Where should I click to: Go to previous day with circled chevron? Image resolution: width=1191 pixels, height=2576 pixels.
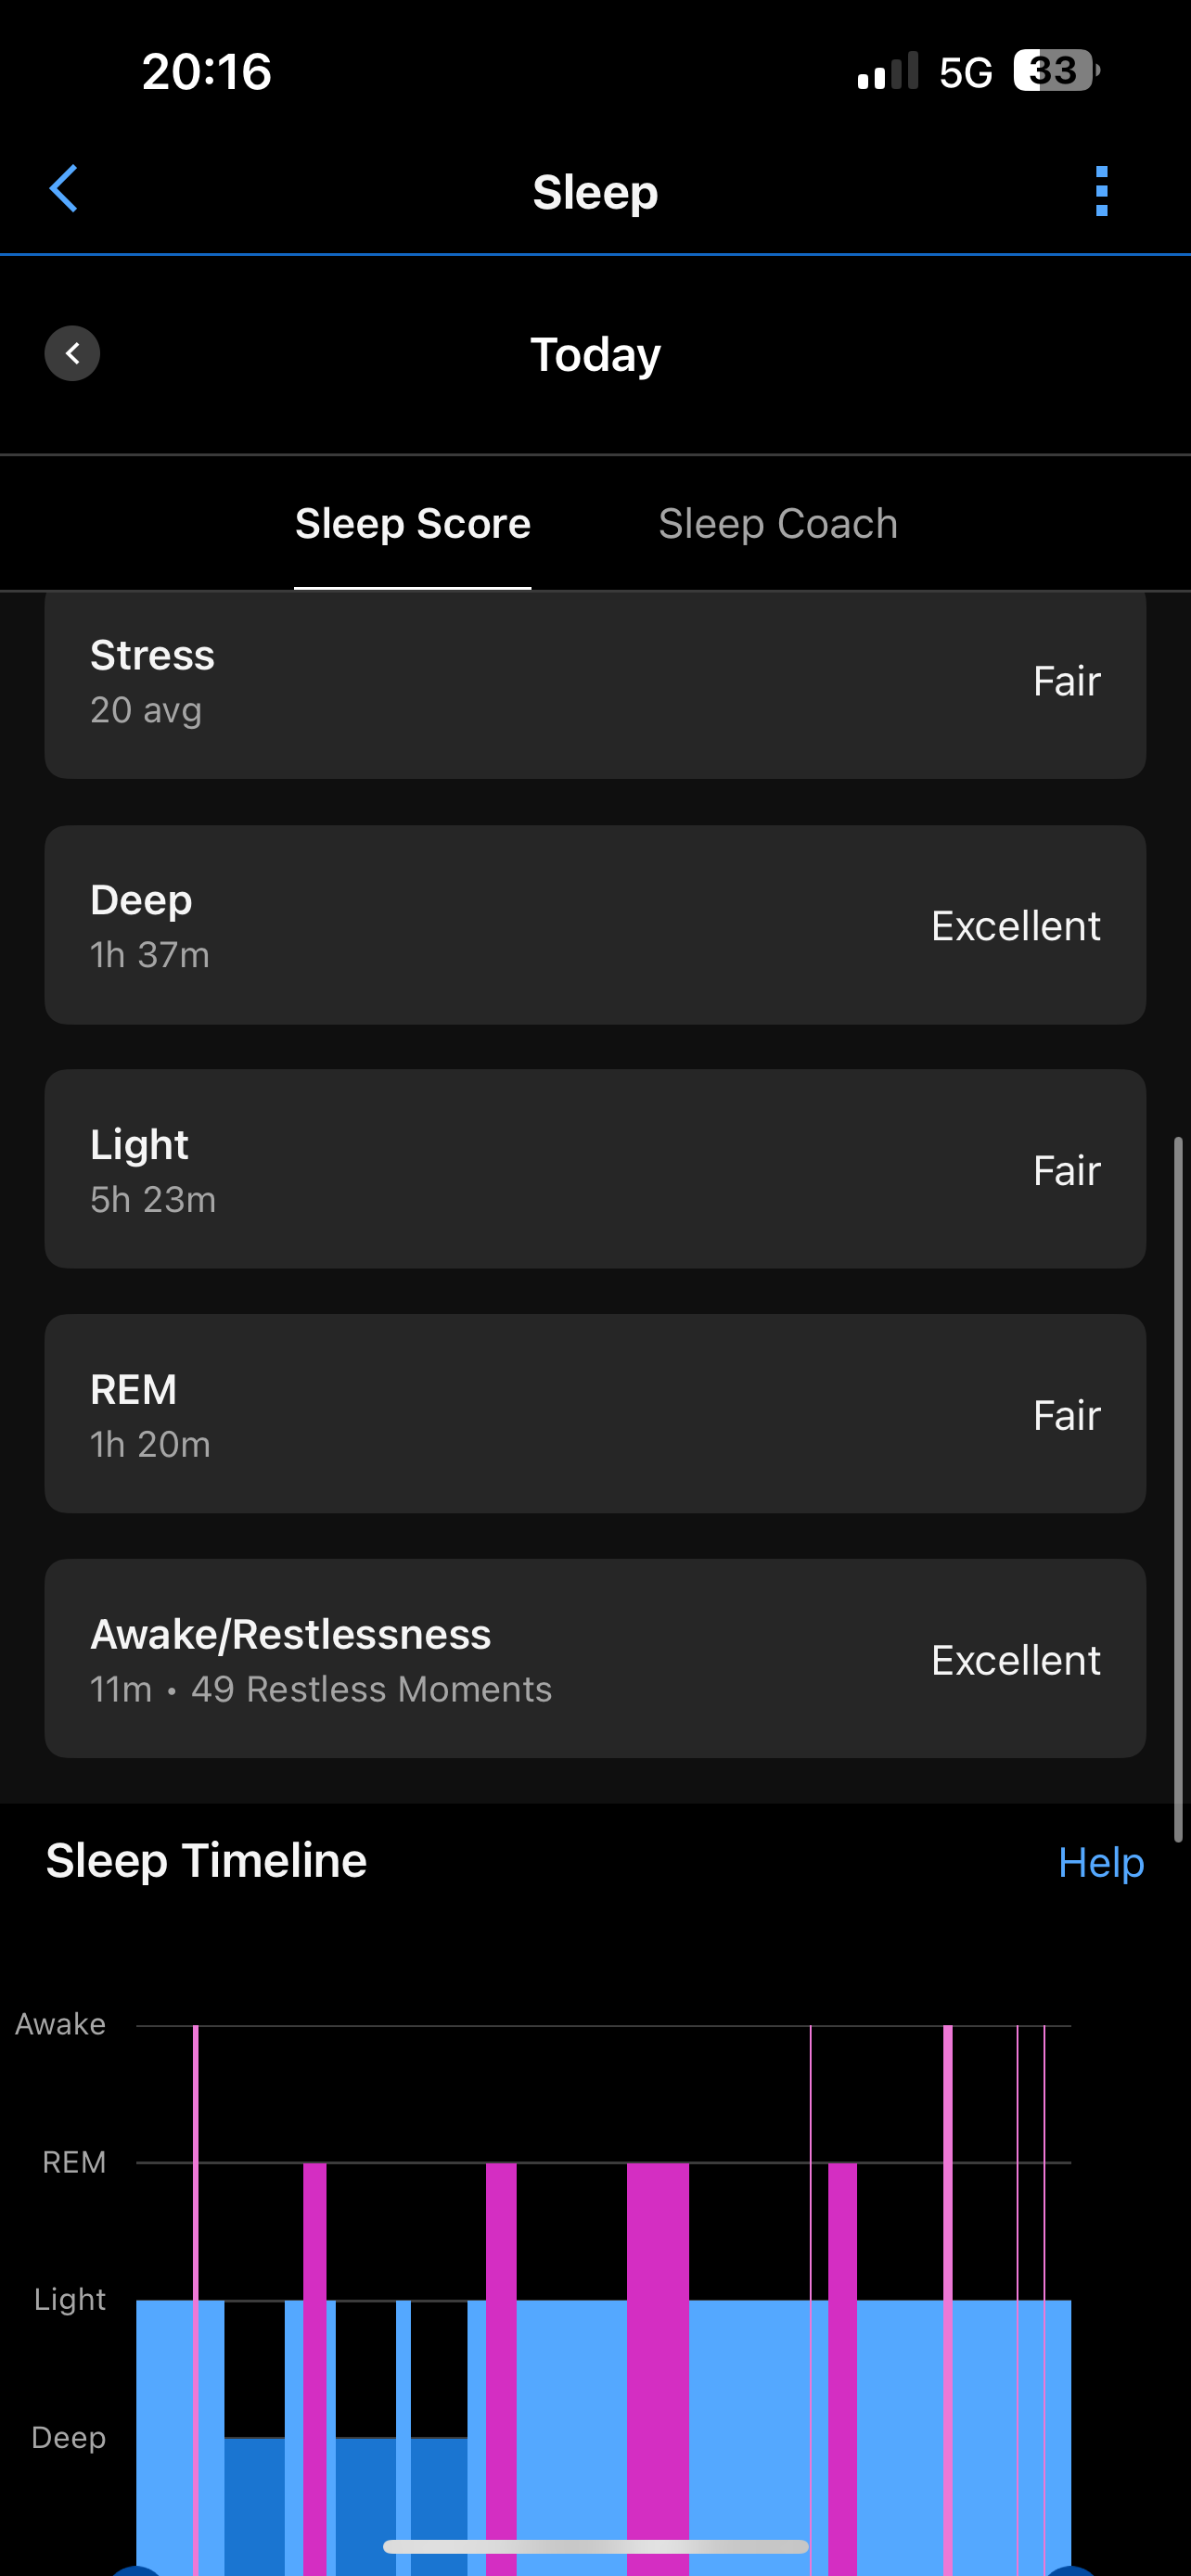72,353
